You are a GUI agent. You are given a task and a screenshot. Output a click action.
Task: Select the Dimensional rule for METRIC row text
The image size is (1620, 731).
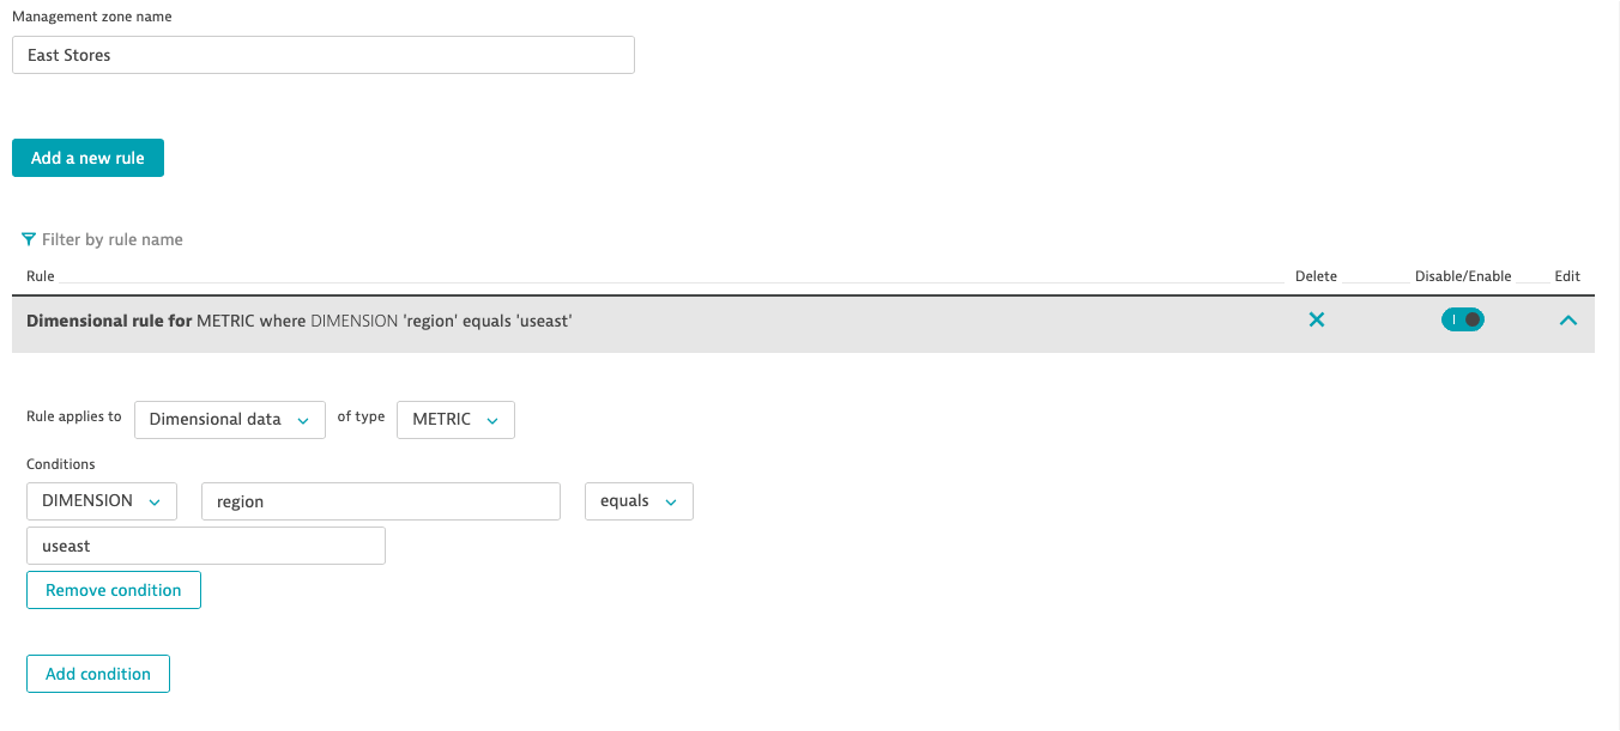299,321
